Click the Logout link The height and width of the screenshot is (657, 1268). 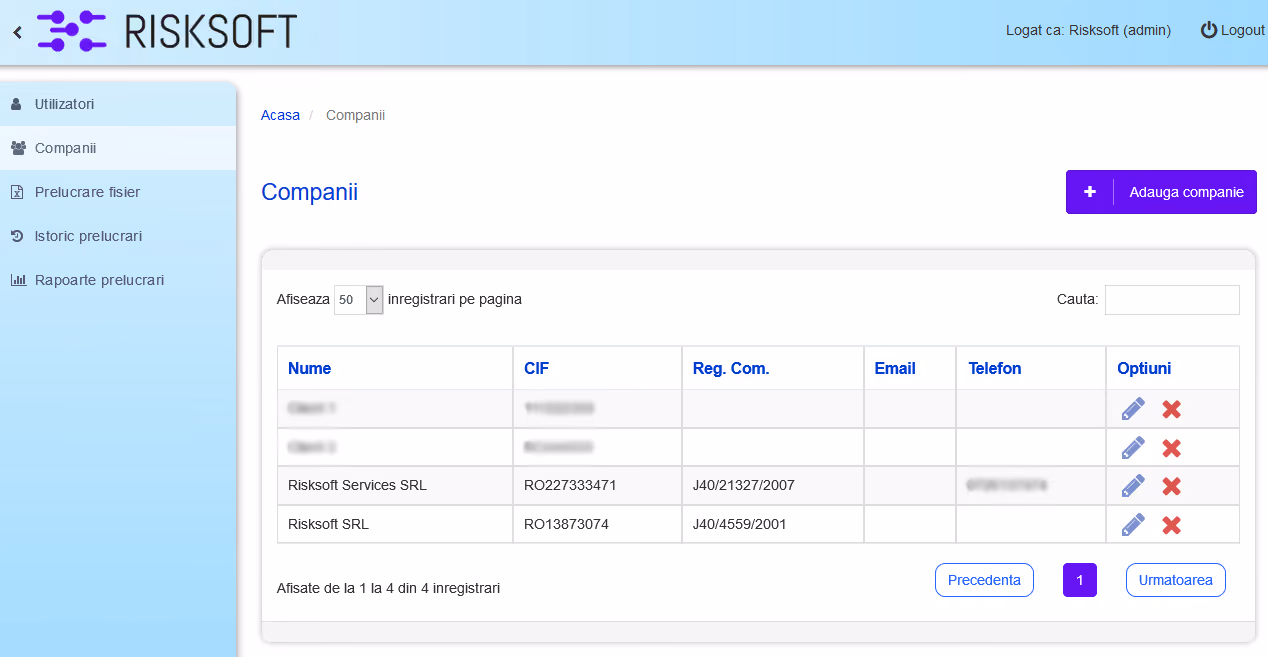[x=1233, y=30]
